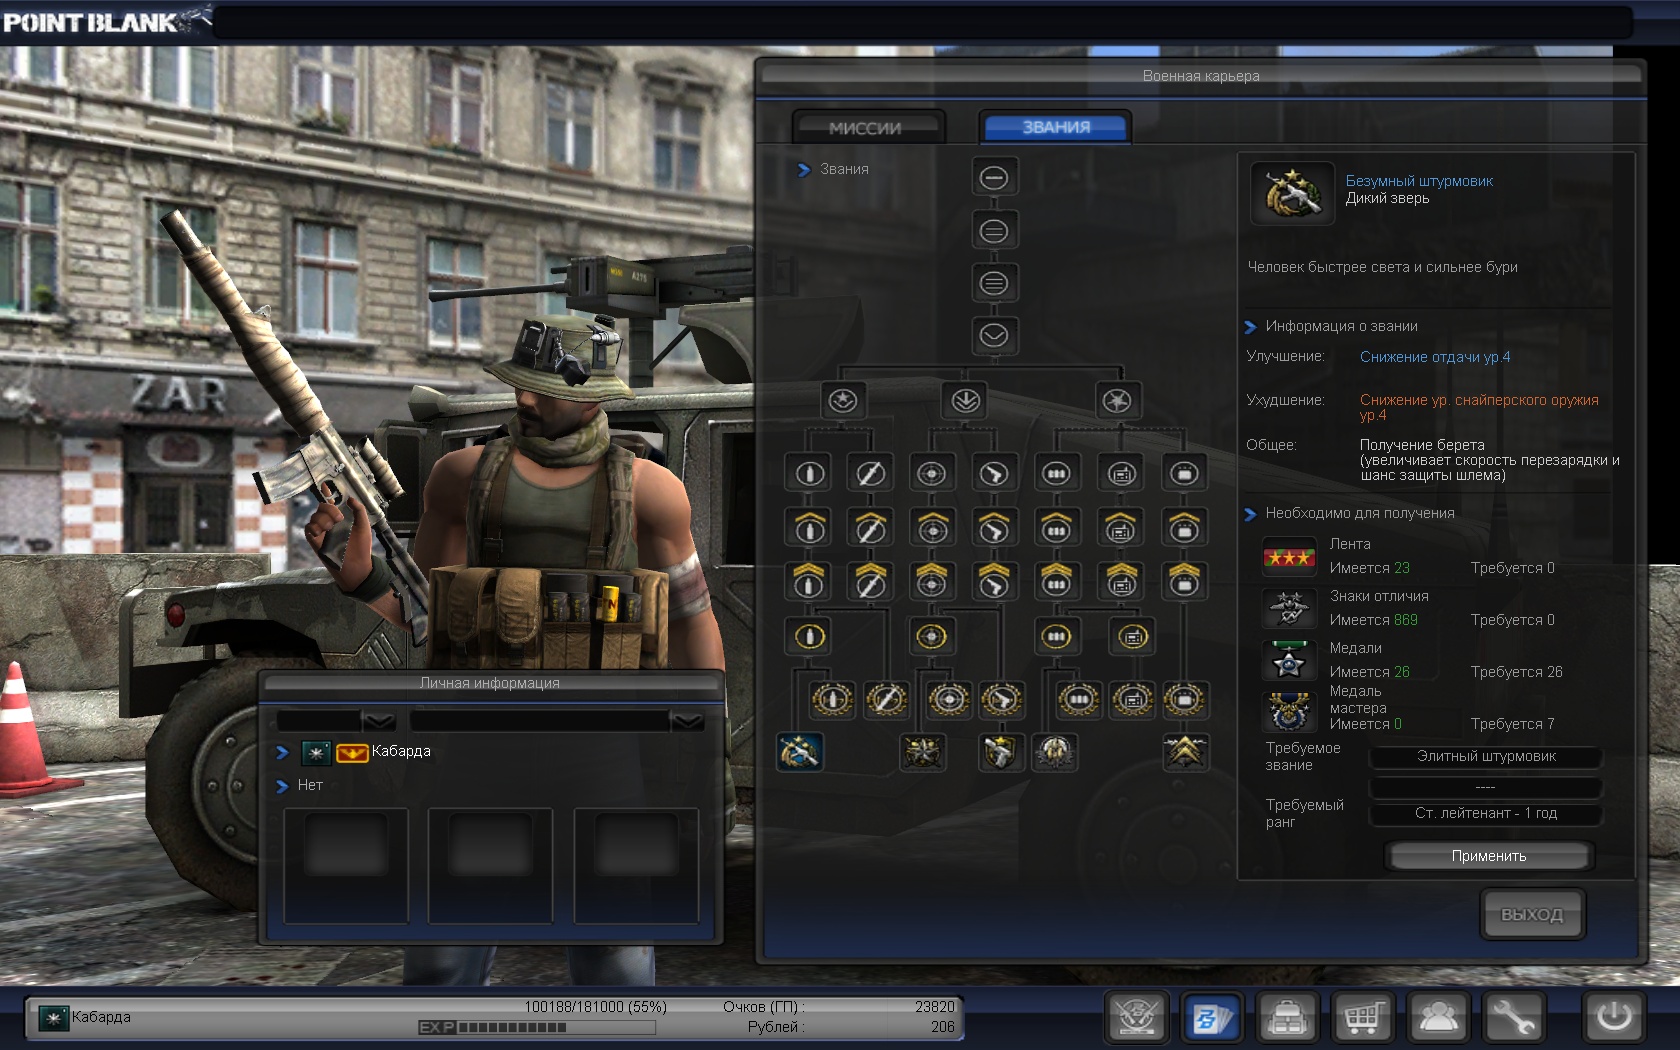Click the EXP progress bar

coord(537,1027)
